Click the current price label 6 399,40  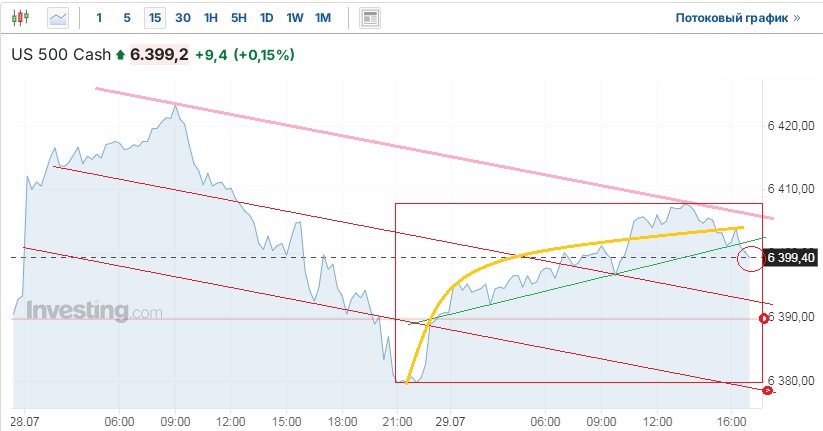tap(792, 258)
